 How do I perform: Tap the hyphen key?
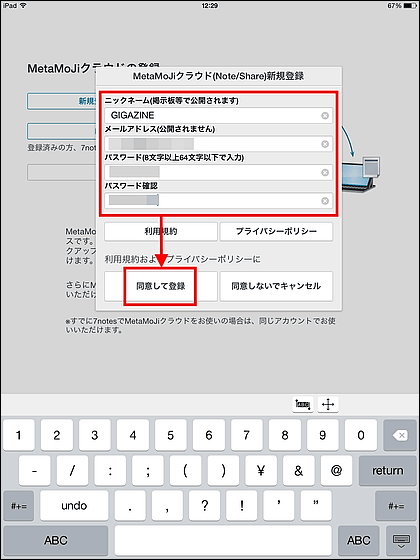(x=35, y=470)
